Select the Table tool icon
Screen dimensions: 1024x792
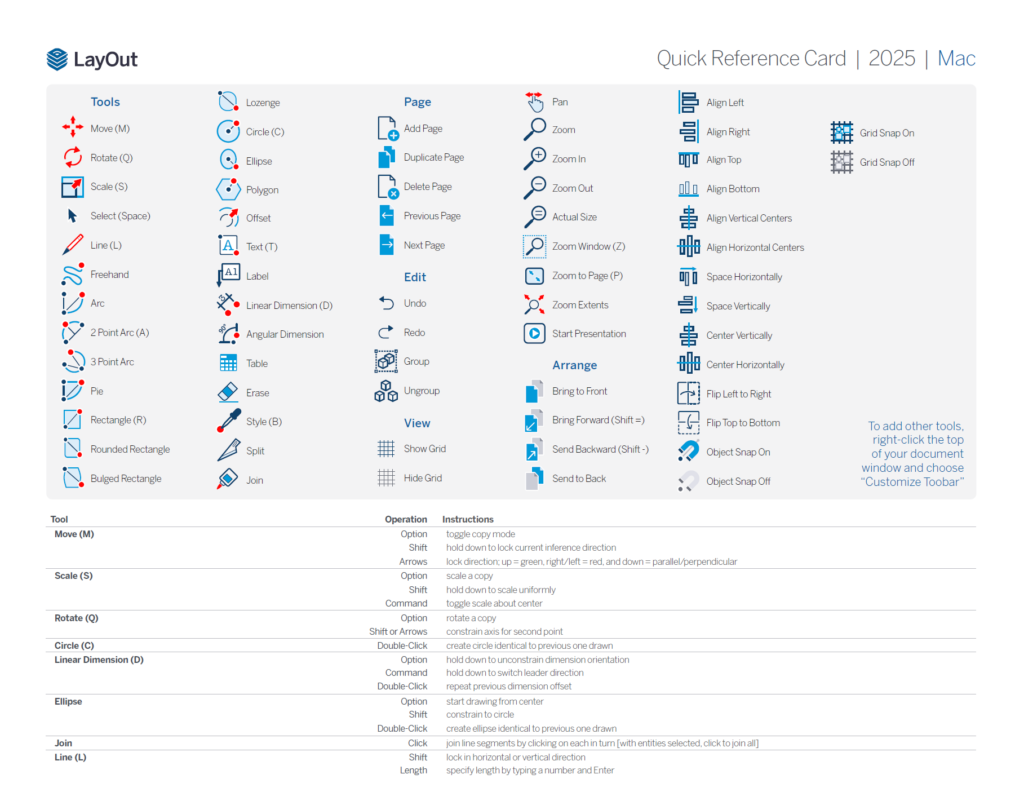pos(228,363)
